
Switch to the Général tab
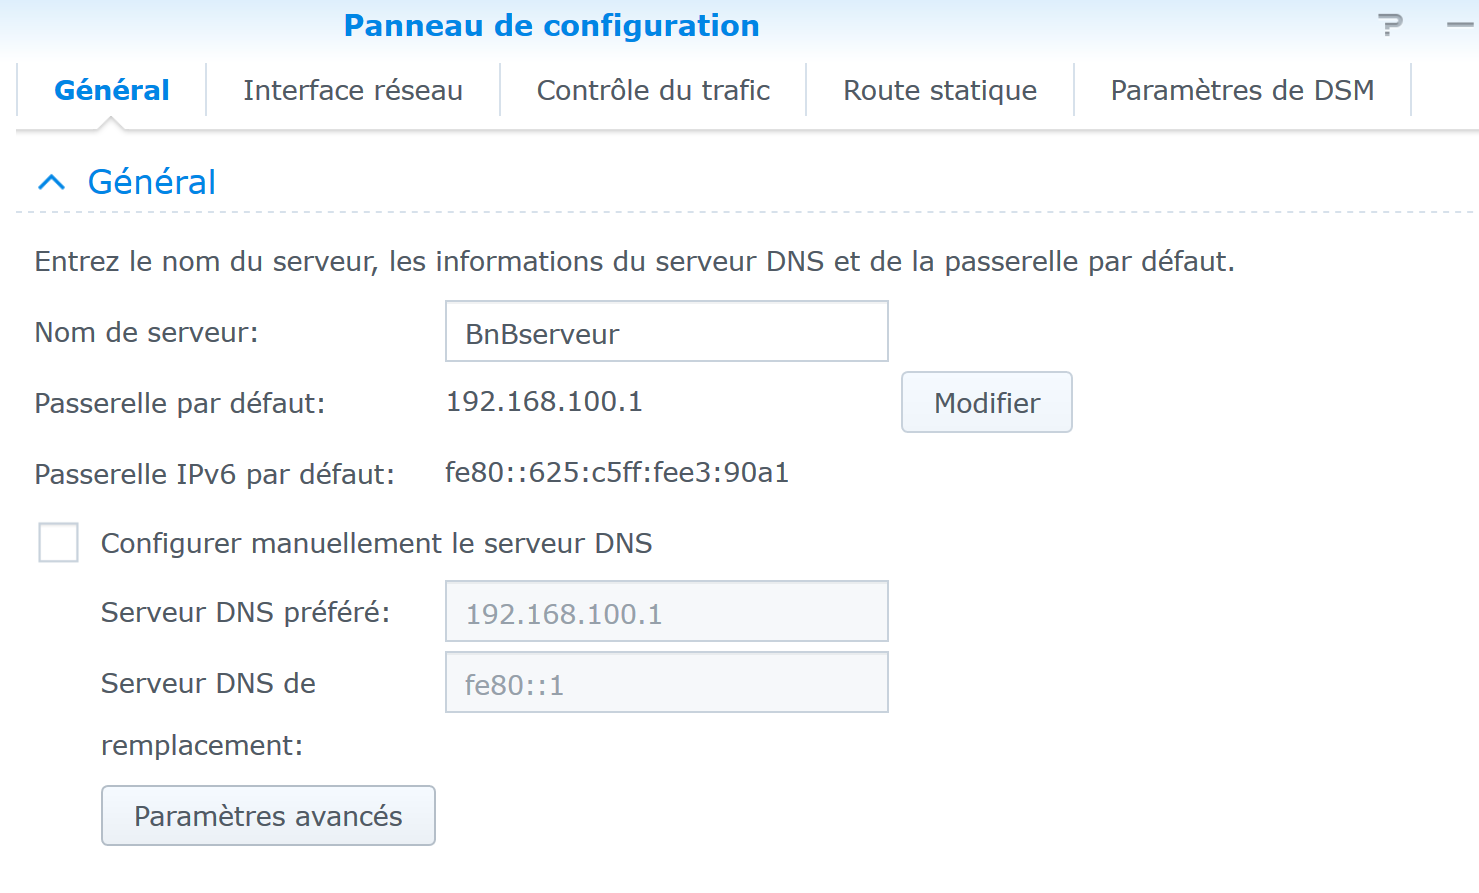coord(112,90)
